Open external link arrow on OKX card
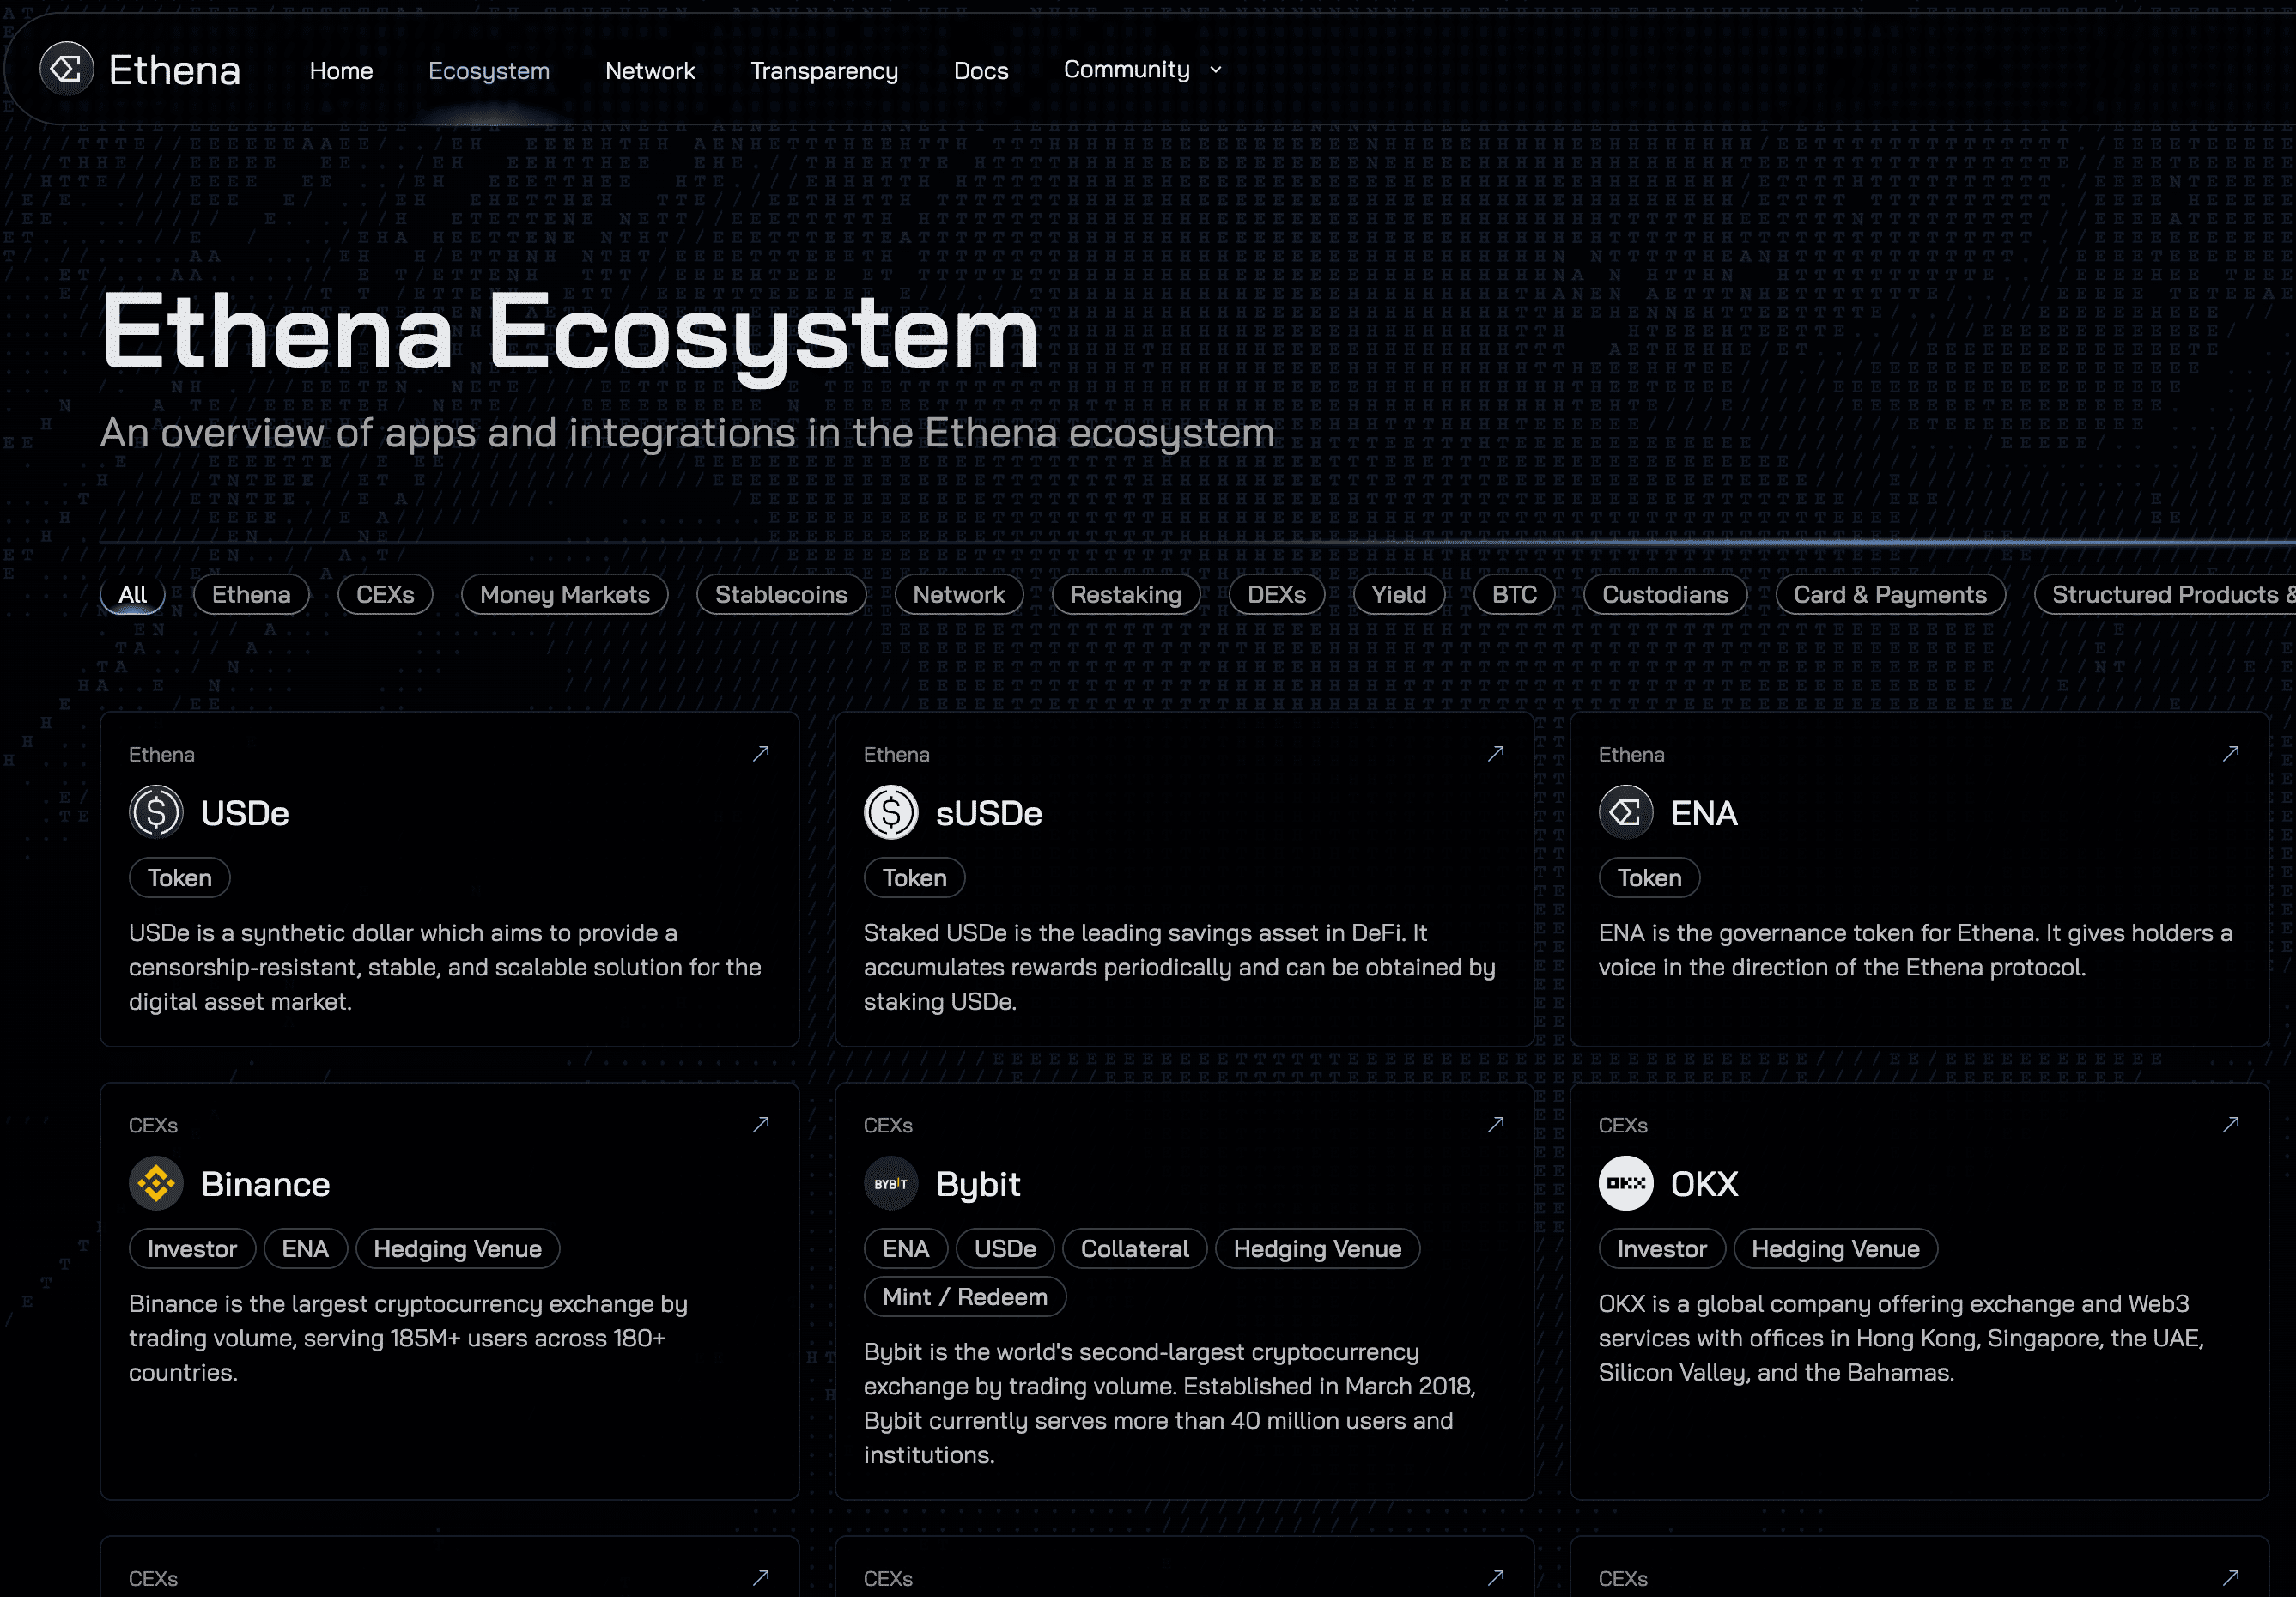The width and height of the screenshot is (2296, 1597). 2231,1125
